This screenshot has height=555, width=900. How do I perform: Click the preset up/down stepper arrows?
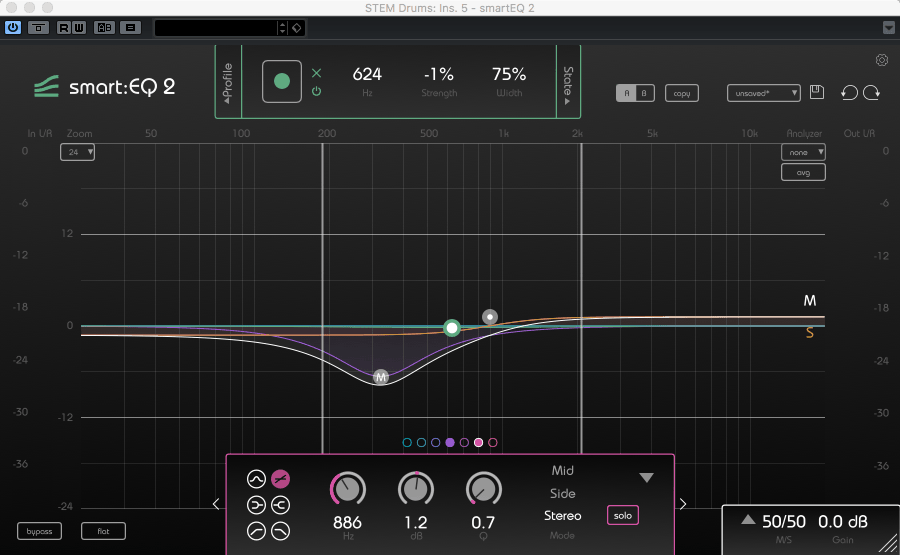coord(282,28)
